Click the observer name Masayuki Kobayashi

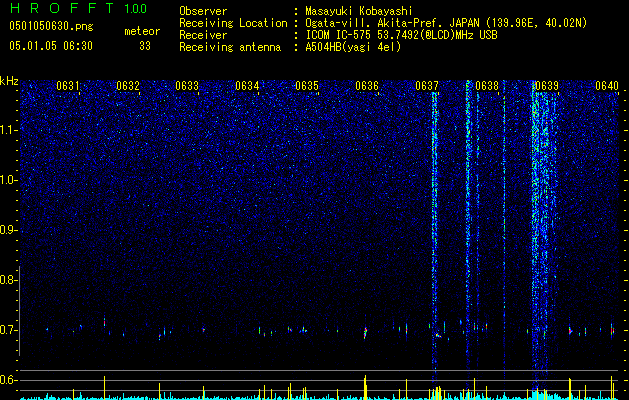359,11
